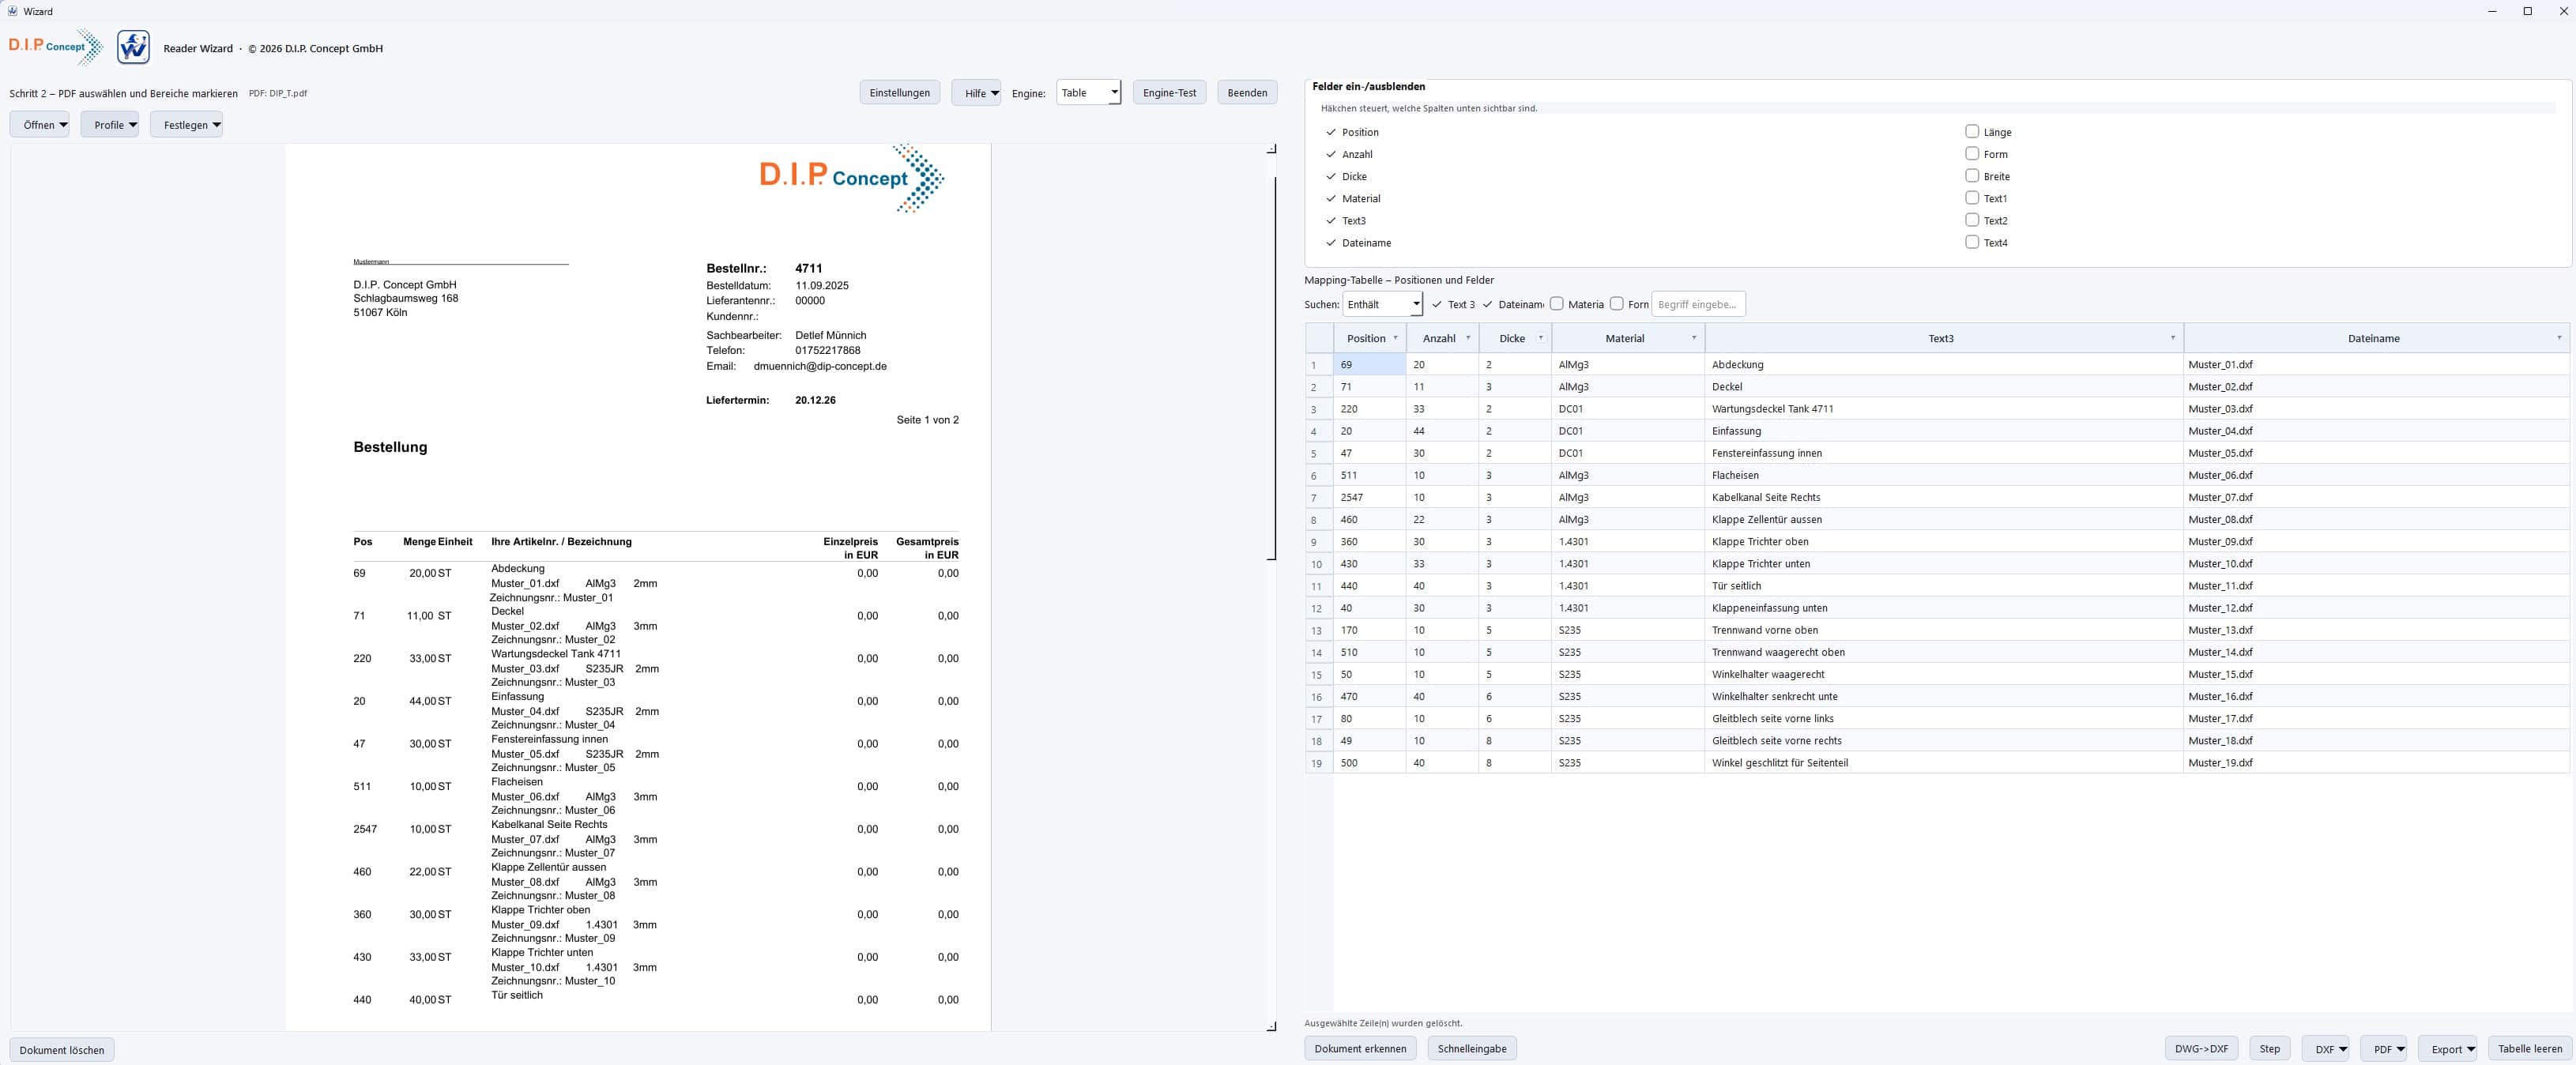Image resolution: width=2576 pixels, height=1065 pixels.
Task: Open the Dicke column filter arrow
Action: pos(1540,338)
